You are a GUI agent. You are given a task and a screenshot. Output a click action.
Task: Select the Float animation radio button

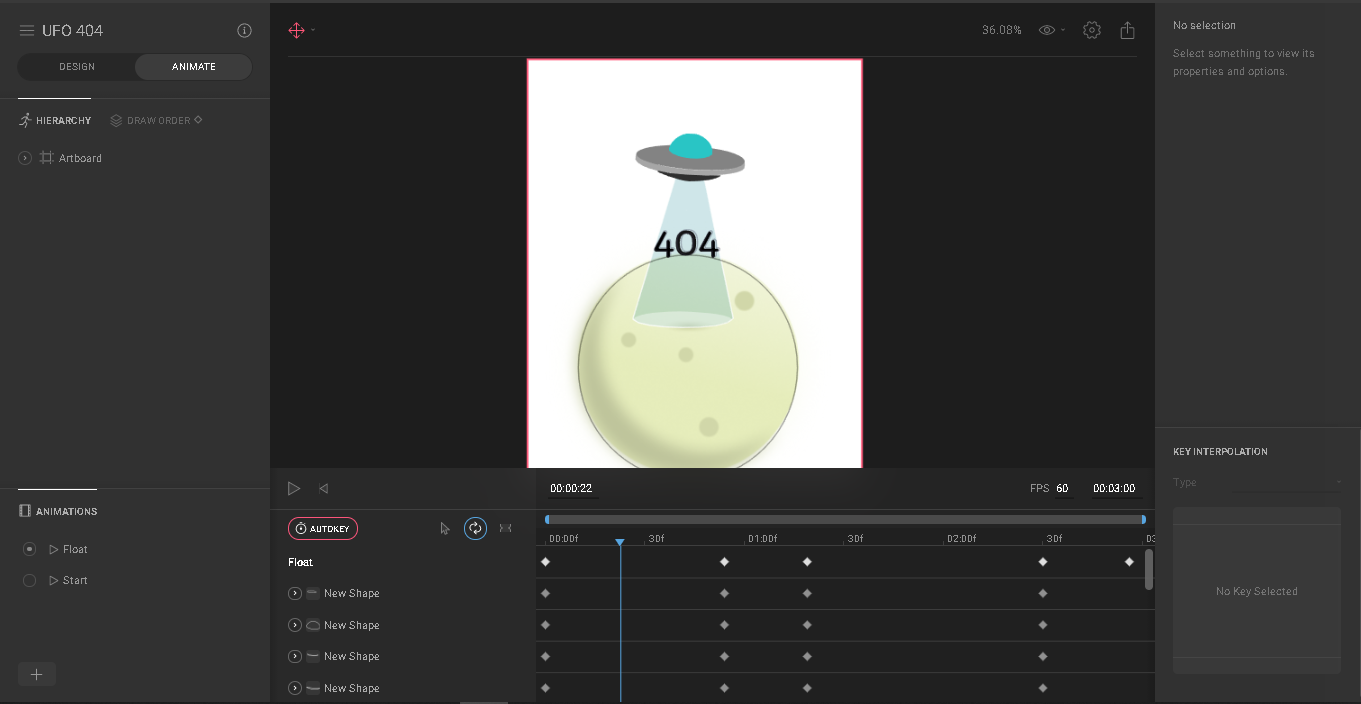[29, 548]
